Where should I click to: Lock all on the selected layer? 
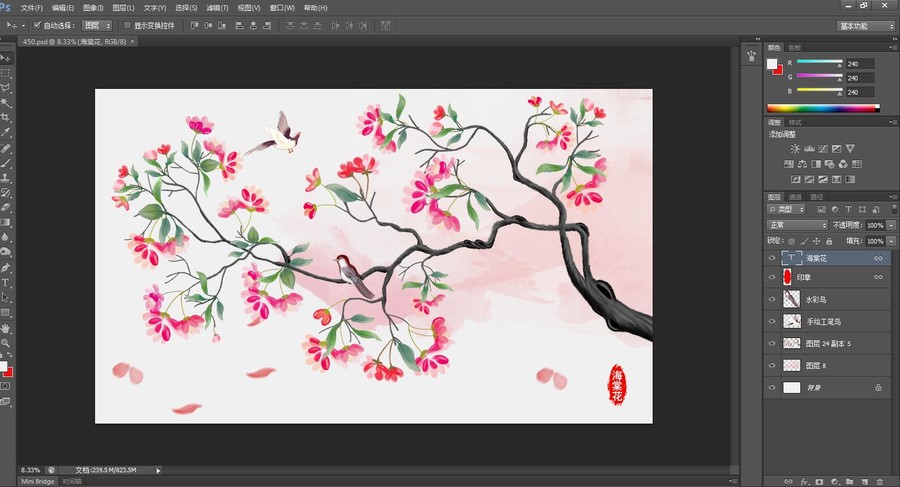click(829, 241)
